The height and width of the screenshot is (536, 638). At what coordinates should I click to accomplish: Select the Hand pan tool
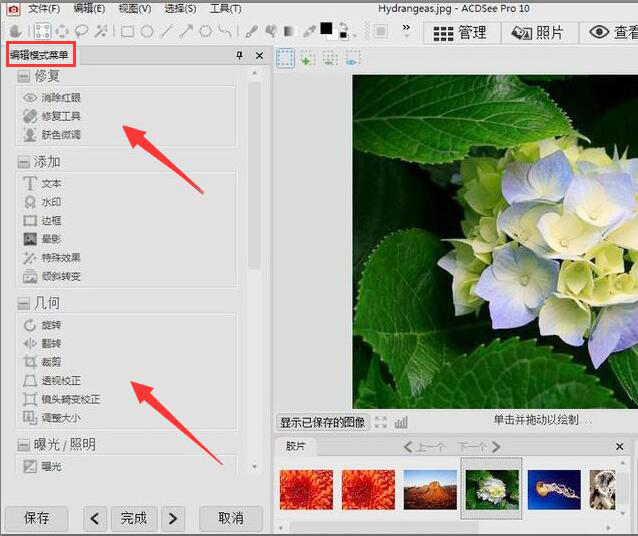tap(15, 31)
